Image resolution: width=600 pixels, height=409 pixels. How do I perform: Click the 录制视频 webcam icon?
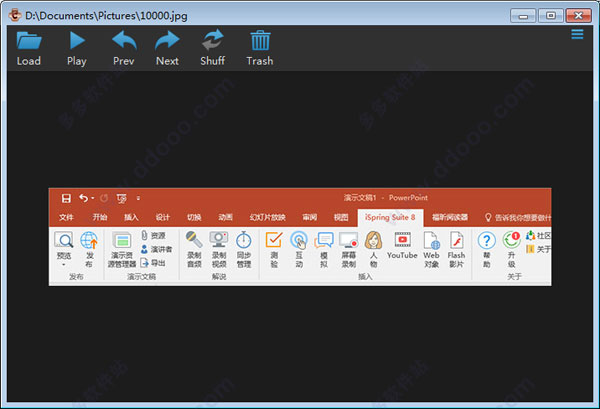coord(219,240)
